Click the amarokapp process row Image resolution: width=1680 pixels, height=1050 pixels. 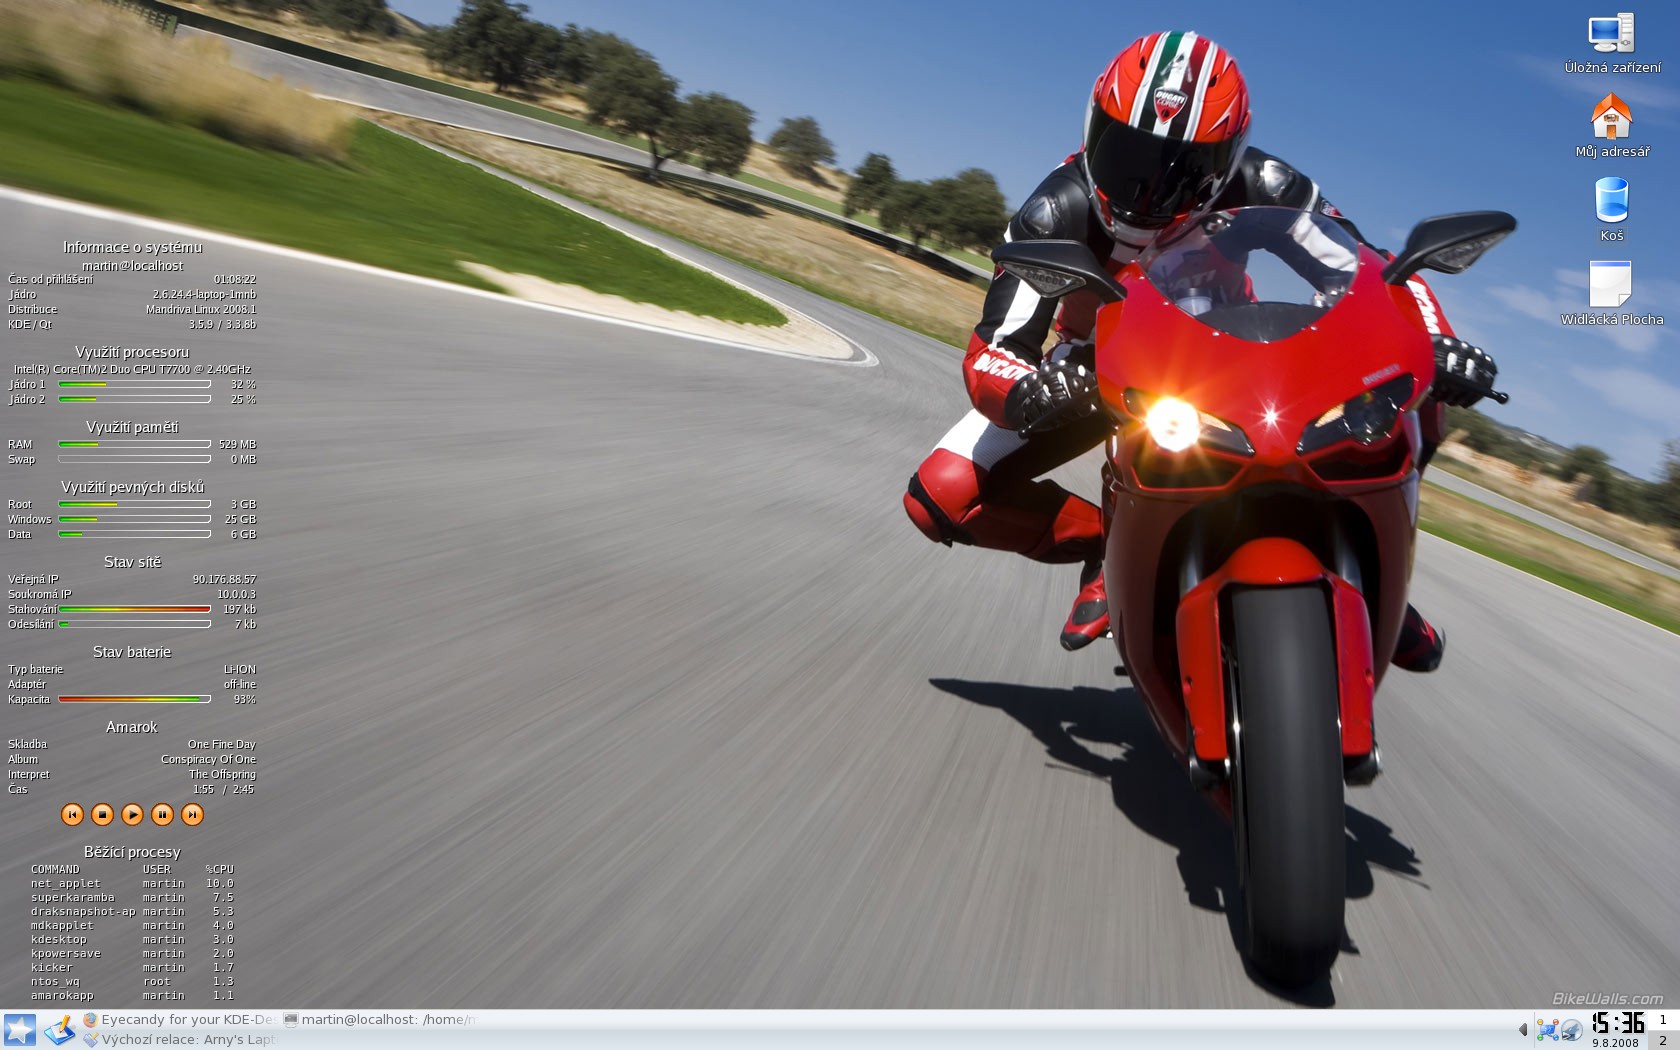coord(132,995)
